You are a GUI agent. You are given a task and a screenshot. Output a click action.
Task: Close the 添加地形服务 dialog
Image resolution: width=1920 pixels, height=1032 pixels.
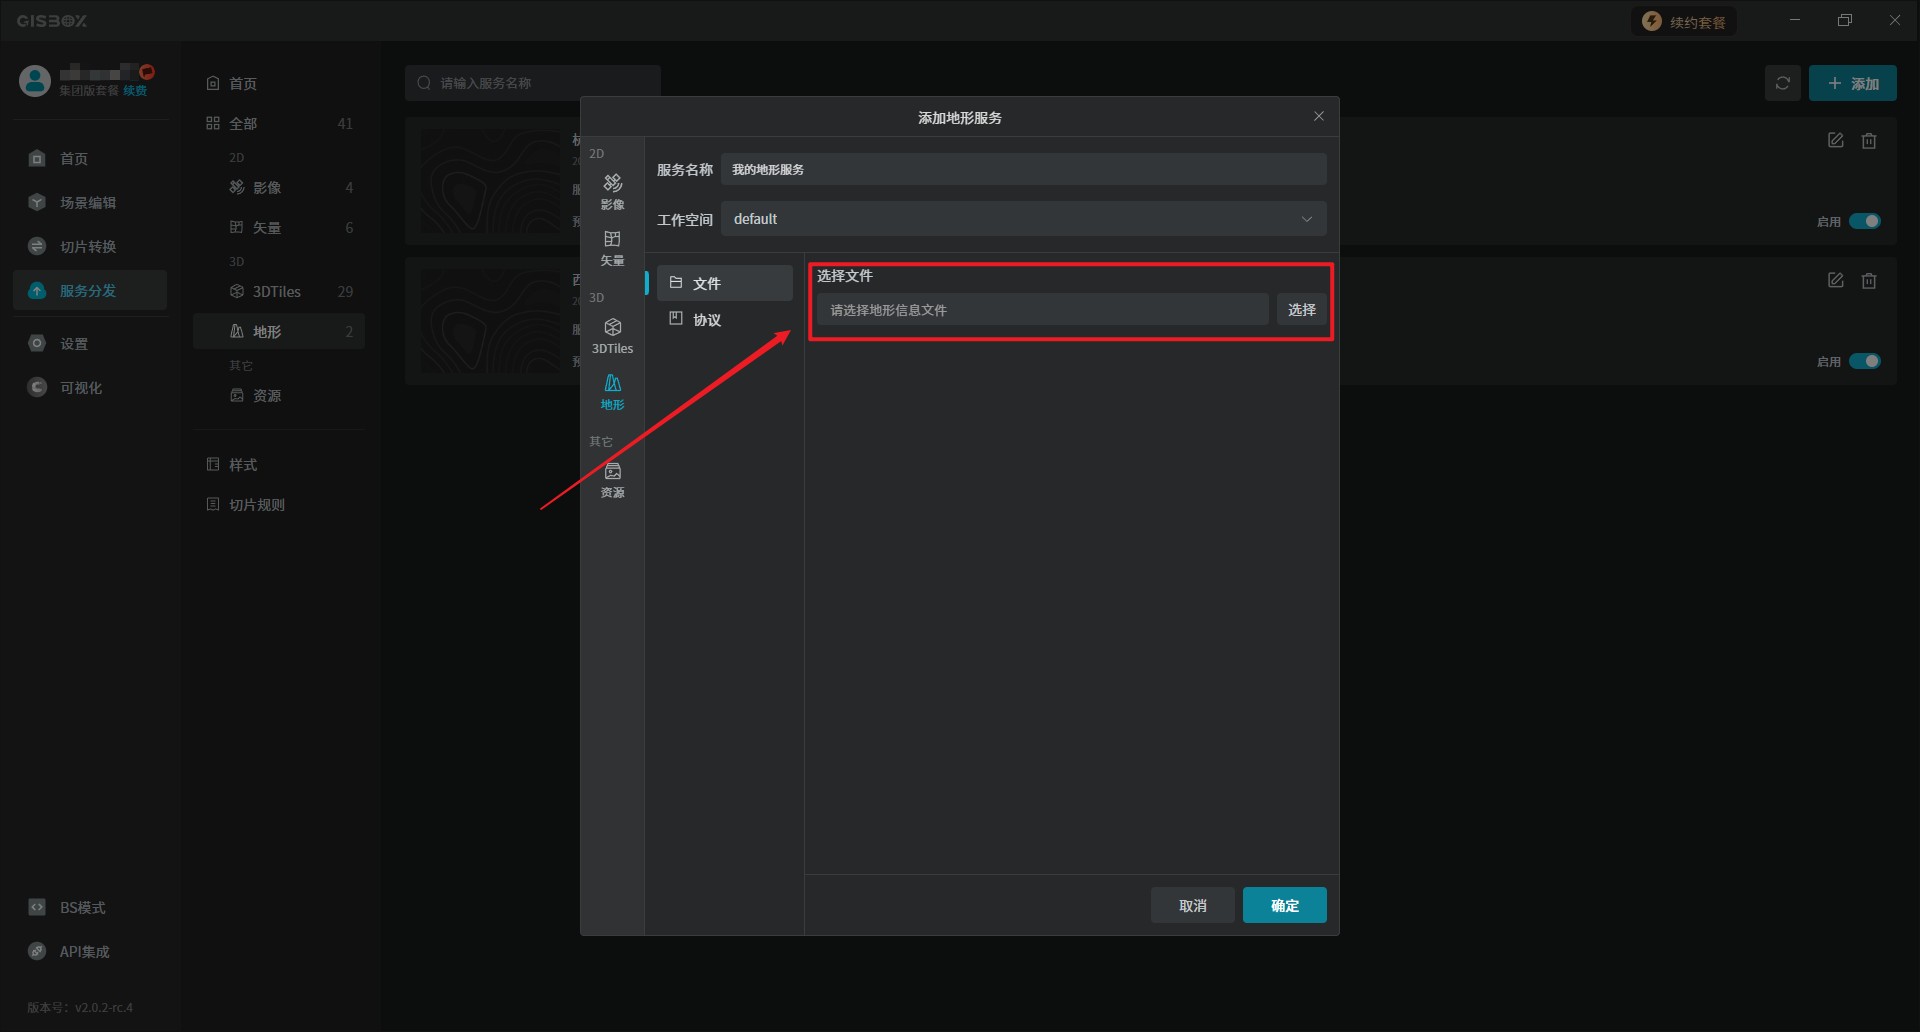(x=1318, y=117)
